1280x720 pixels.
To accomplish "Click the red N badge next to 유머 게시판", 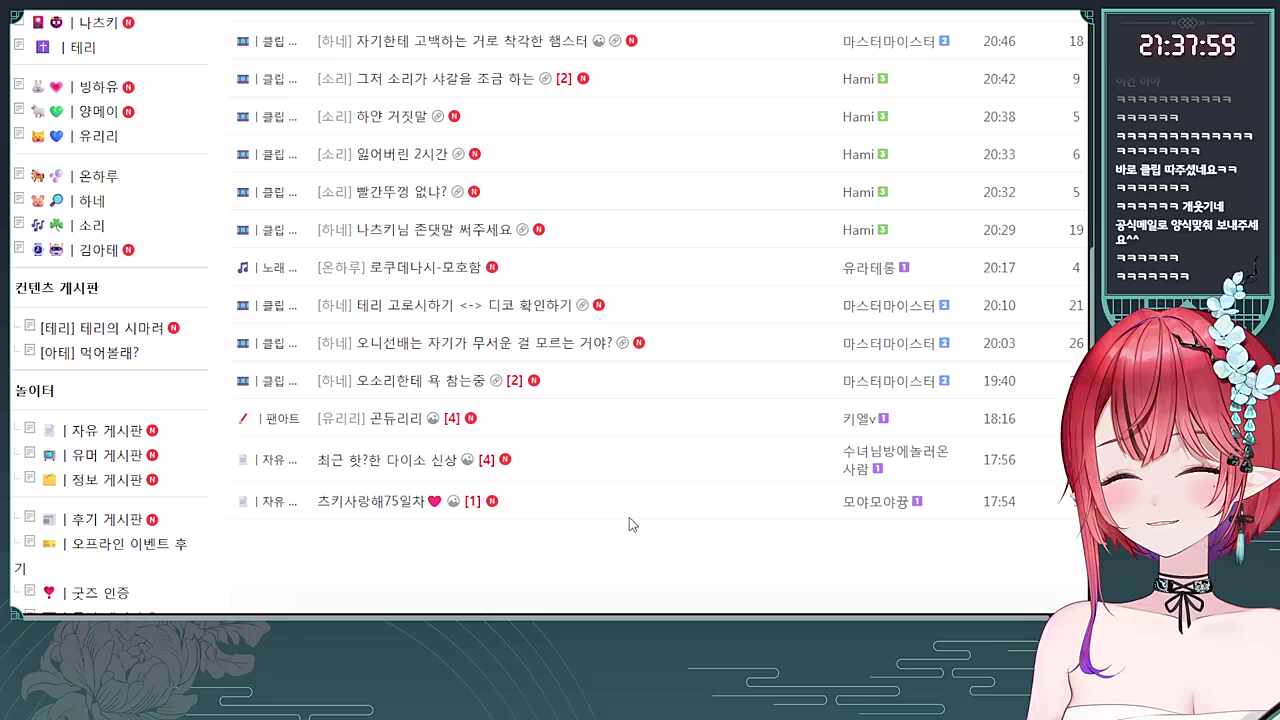I will tap(152, 456).
